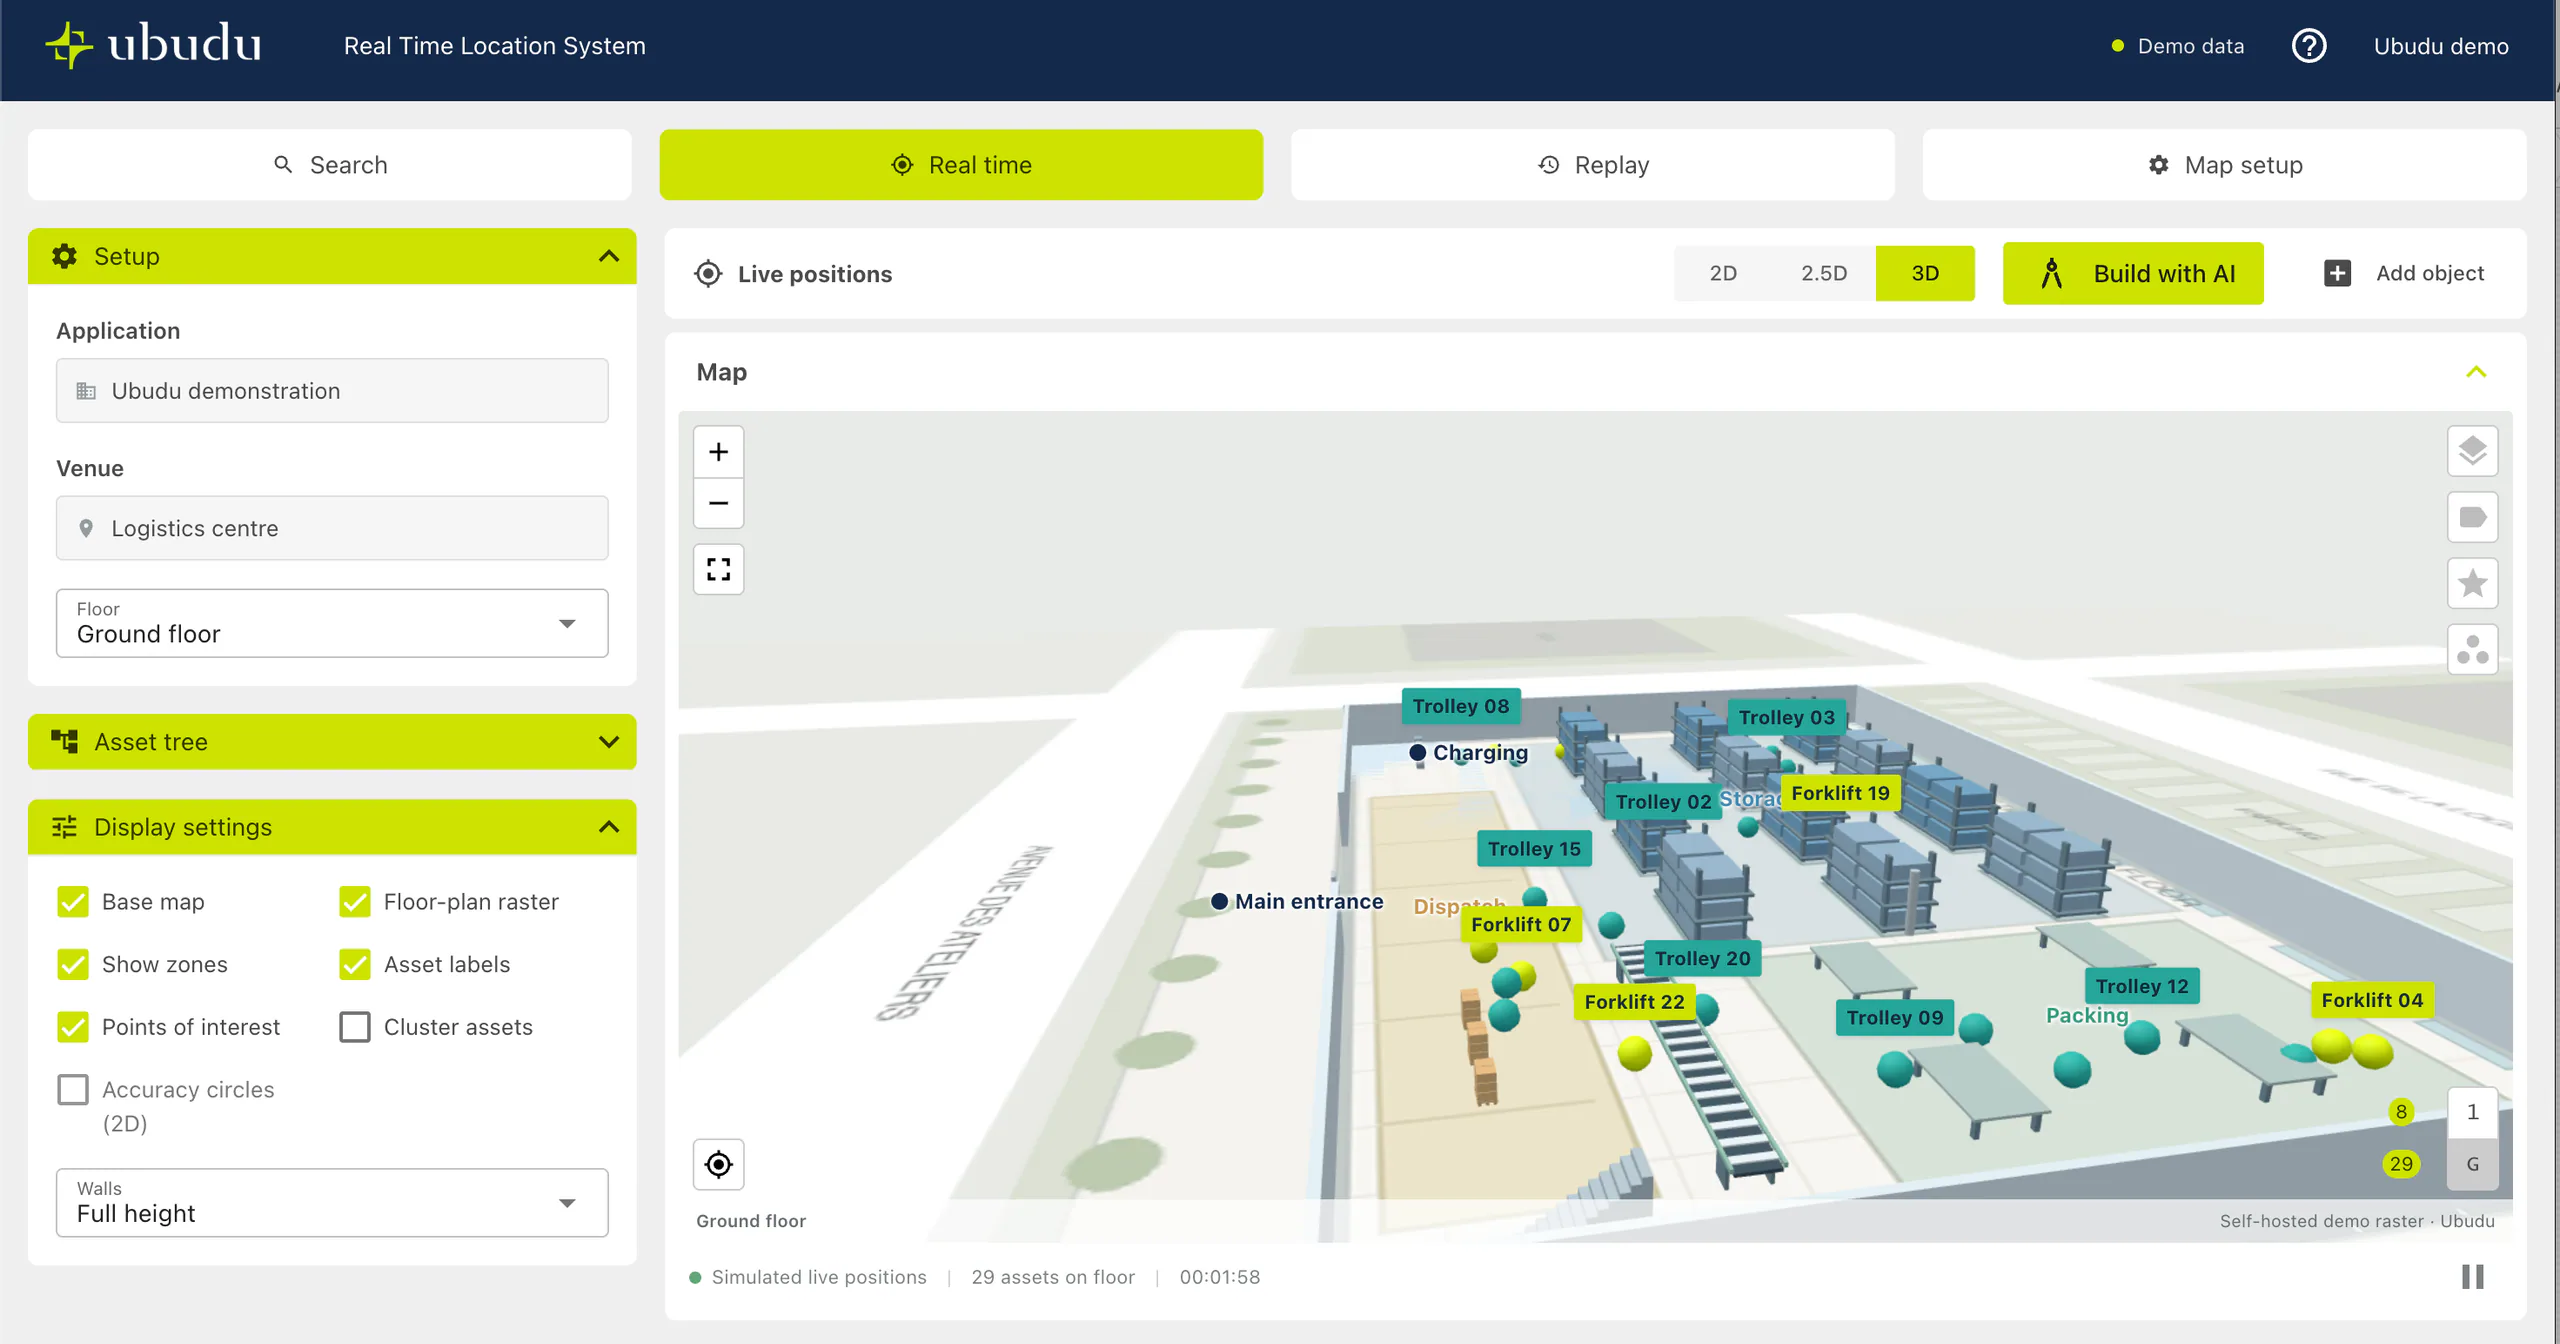Viewport: 2560px width, 1344px height.
Task: Enable Accuracy circles (2D) checkbox
Action: tap(73, 1090)
